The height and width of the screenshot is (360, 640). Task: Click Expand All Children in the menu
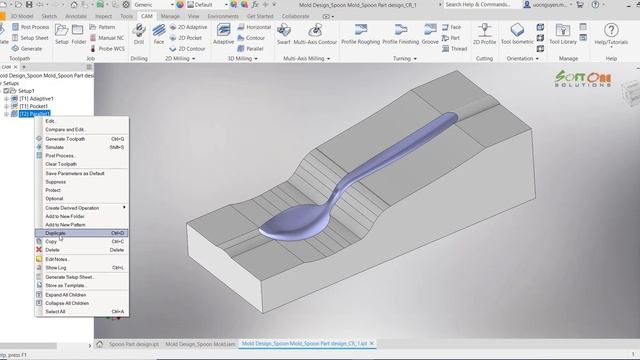point(82,295)
